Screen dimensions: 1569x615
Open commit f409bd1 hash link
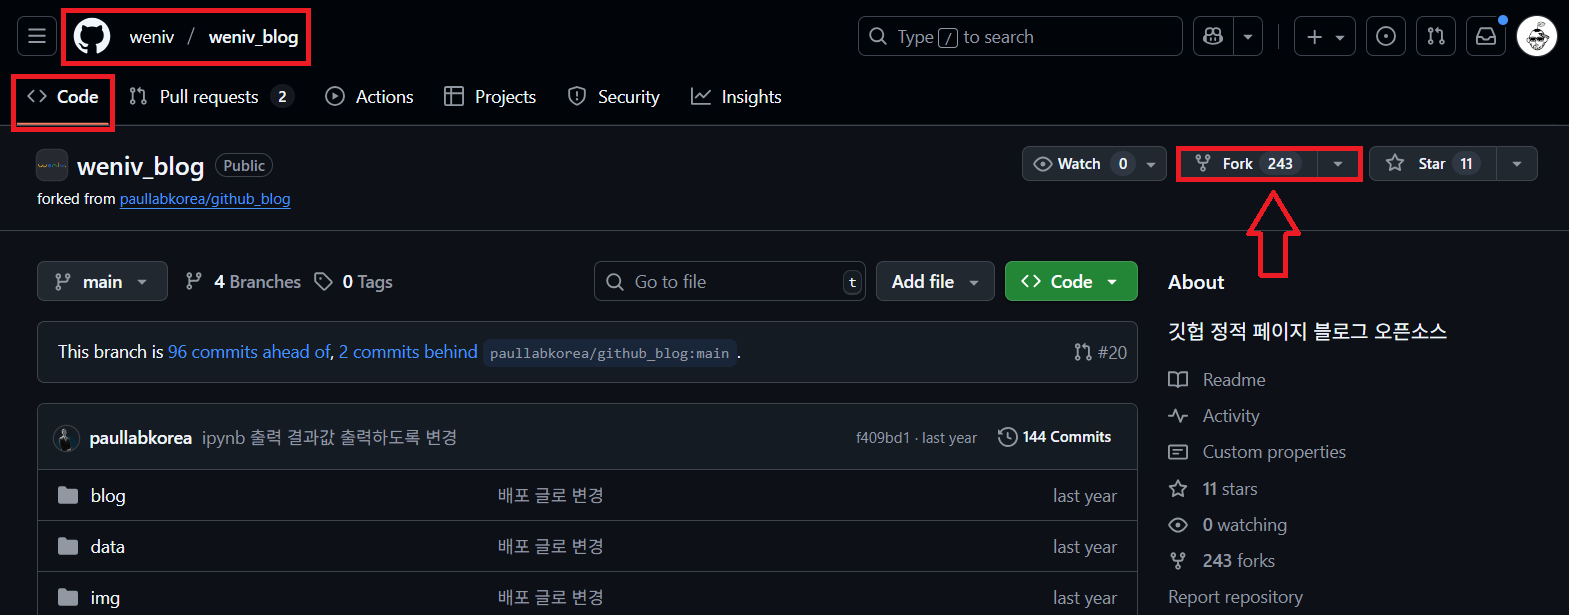click(x=883, y=438)
